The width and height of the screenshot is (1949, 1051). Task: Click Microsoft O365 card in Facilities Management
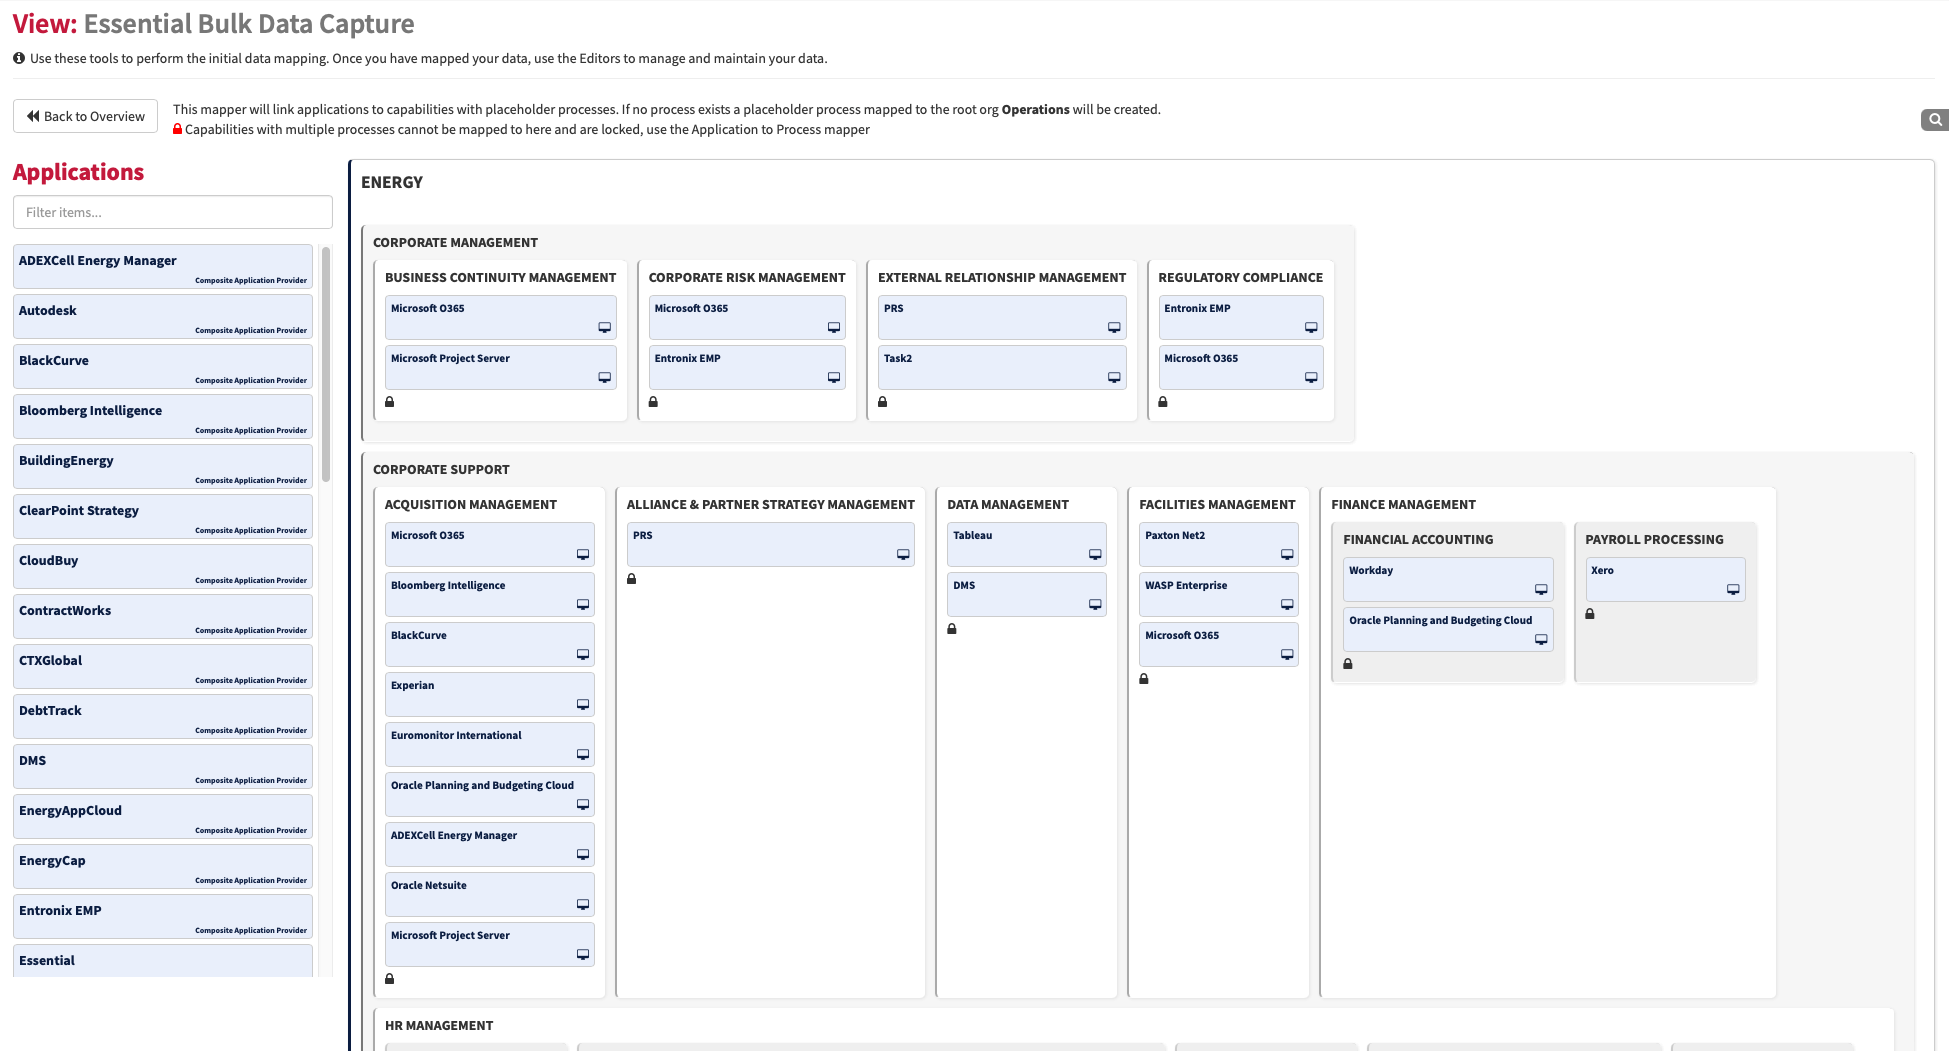[x=1218, y=645]
